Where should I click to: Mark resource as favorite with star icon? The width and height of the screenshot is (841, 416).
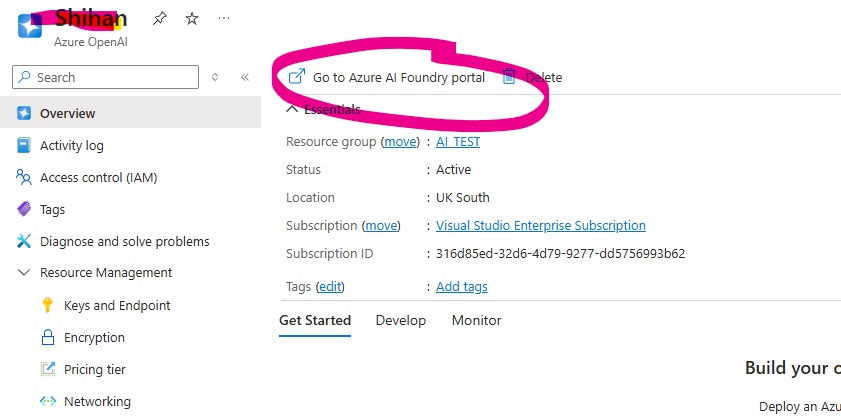click(192, 19)
